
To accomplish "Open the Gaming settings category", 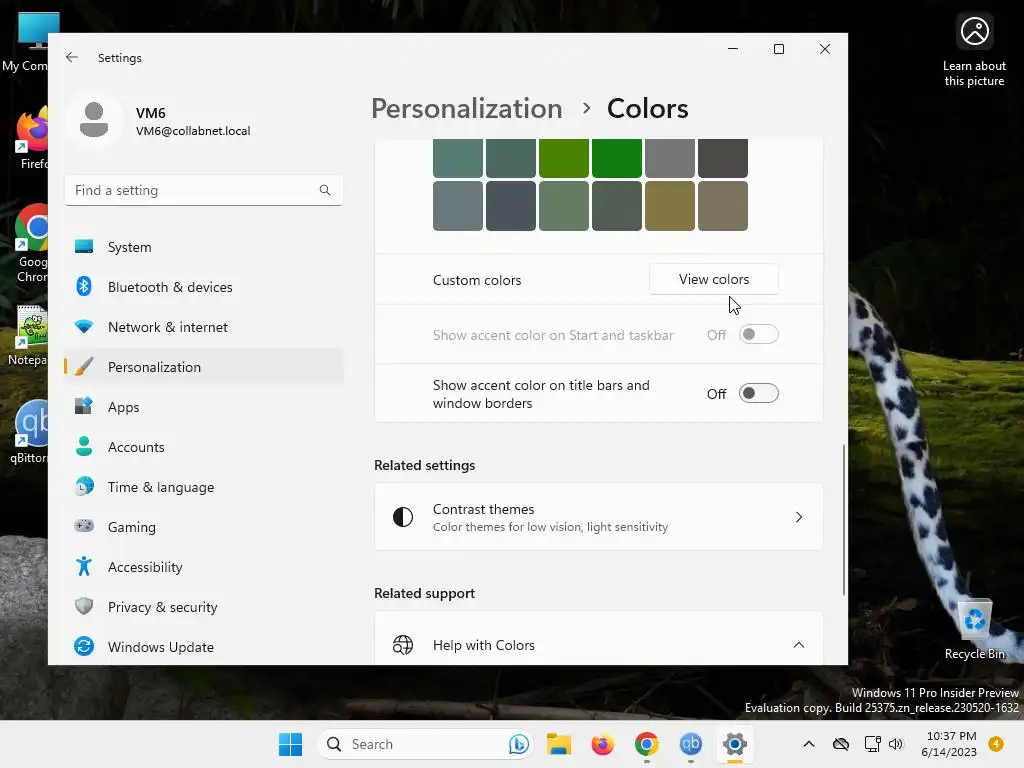I will (204, 527).
